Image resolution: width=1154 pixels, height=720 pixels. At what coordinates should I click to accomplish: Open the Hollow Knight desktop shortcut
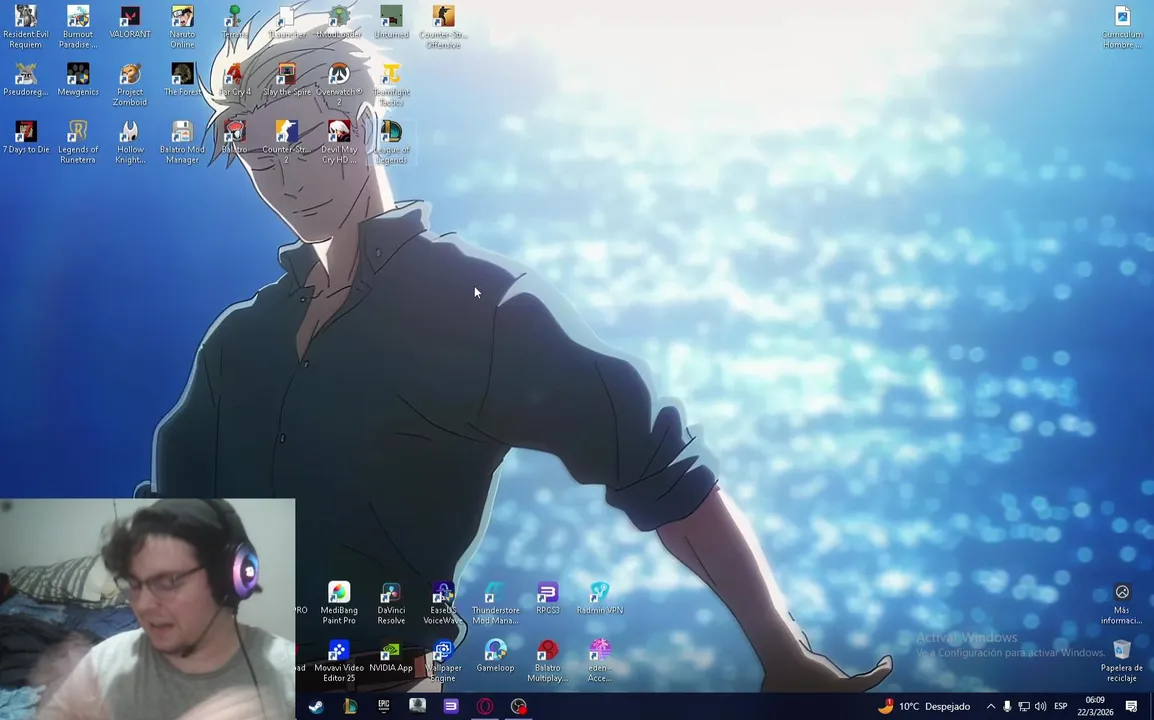point(130,142)
